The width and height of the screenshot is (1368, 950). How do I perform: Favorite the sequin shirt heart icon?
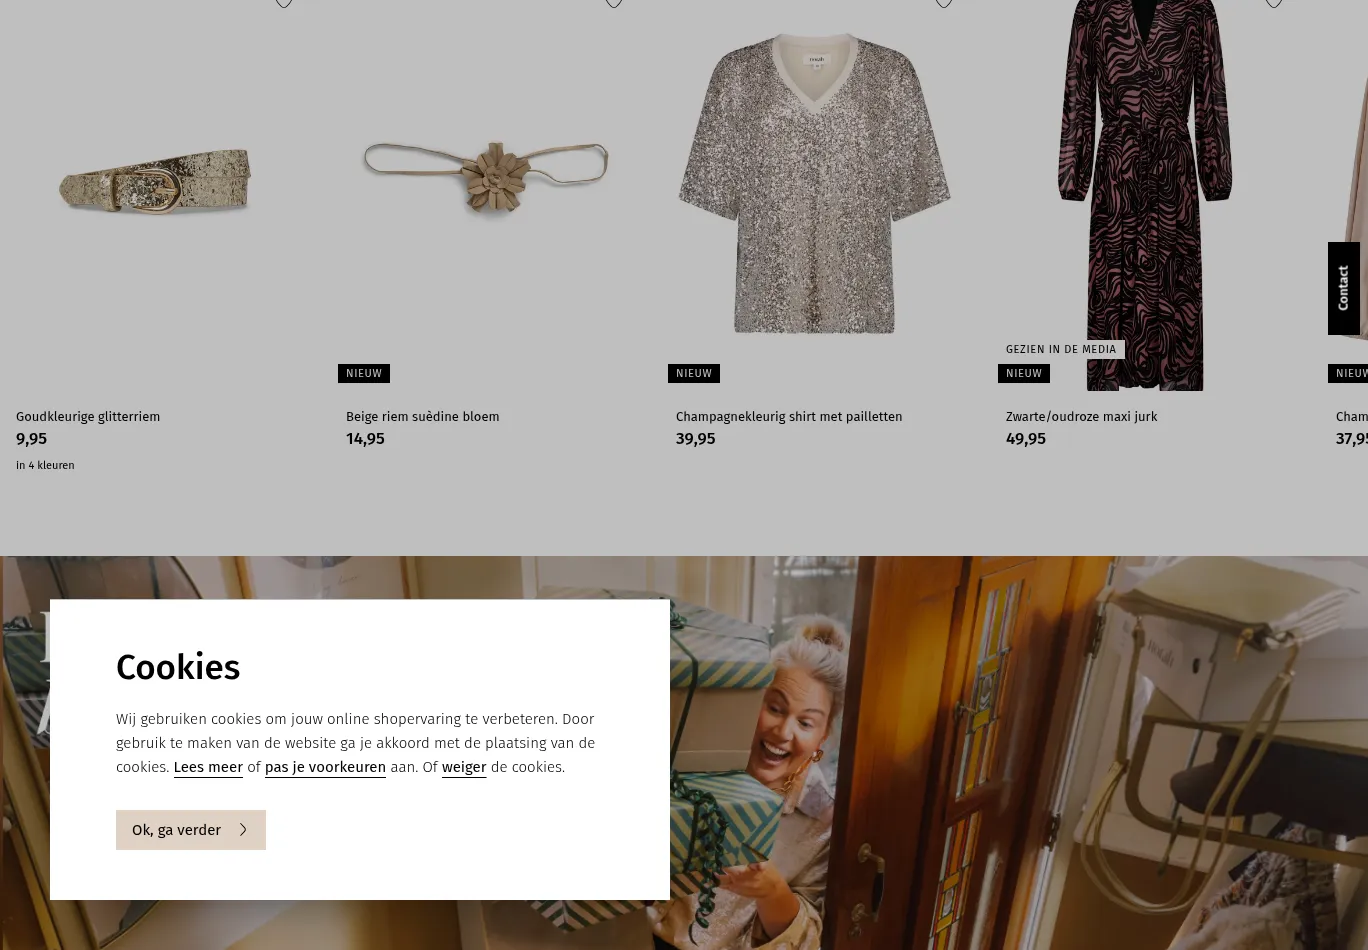pyautogui.click(x=944, y=3)
